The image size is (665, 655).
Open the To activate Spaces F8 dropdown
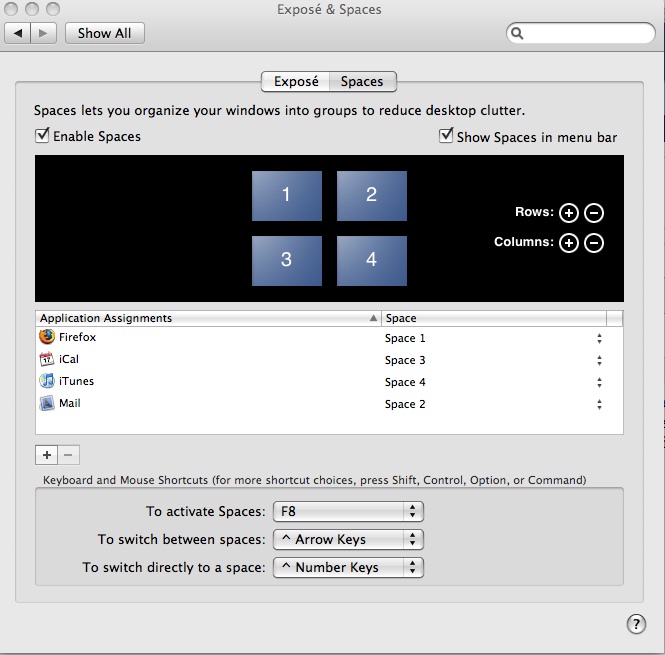pos(349,511)
